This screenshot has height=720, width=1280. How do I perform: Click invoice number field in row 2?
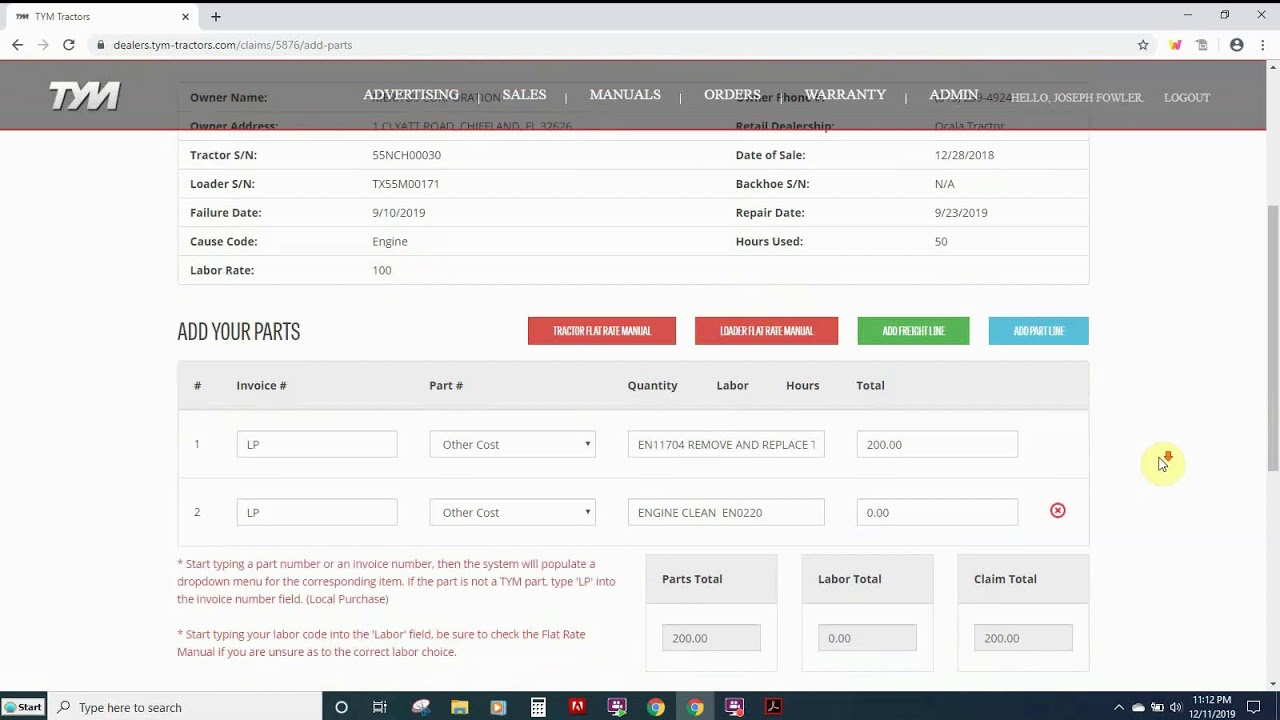pyautogui.click(x=317, y=512)
